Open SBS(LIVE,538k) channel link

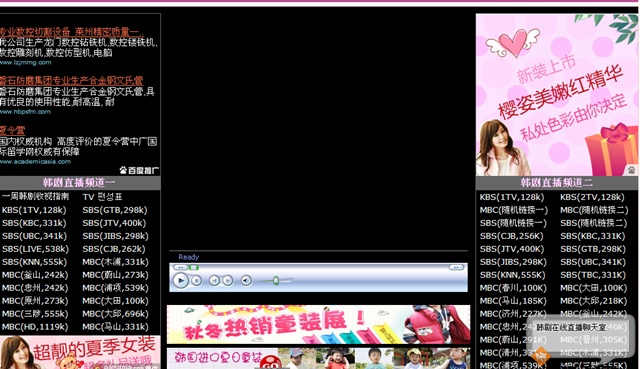point(36,249)
